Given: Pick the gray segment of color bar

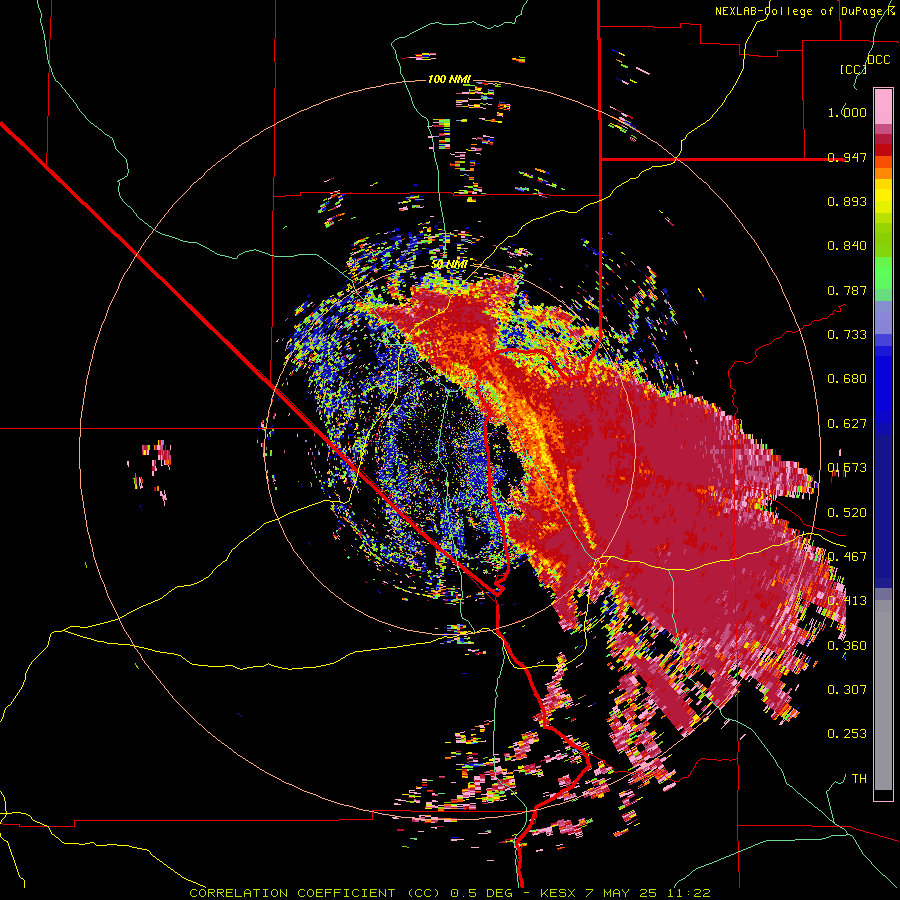Looking at the screenshot, I should click(x=883, y=695).
